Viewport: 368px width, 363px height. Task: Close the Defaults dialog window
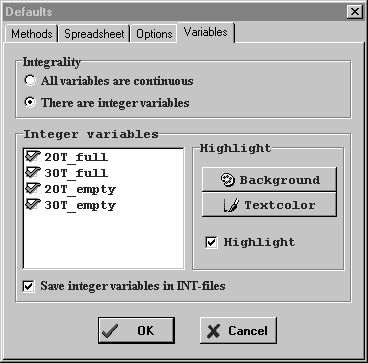click(354, 12)
